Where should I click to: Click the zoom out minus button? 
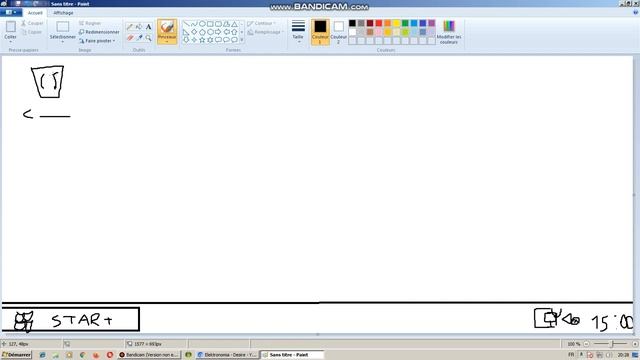tap(587, 344)
